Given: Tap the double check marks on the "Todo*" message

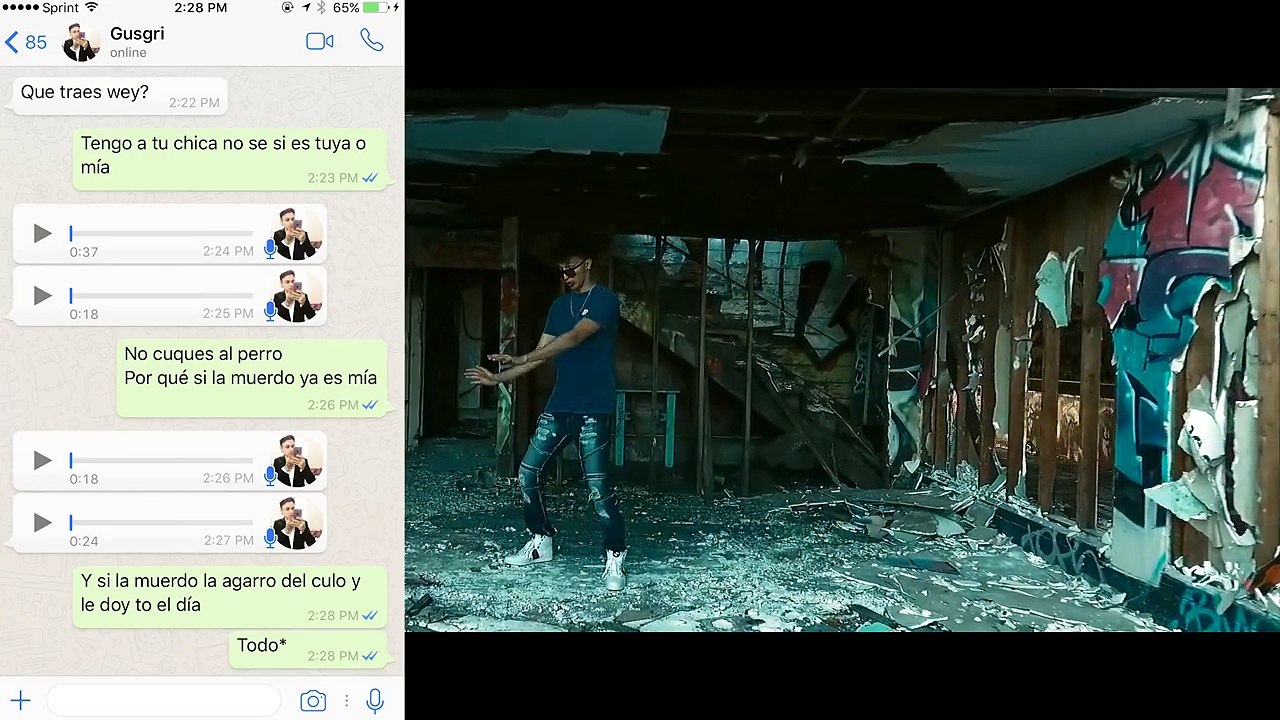Looking at the screenshot, I should coord(370,656).
